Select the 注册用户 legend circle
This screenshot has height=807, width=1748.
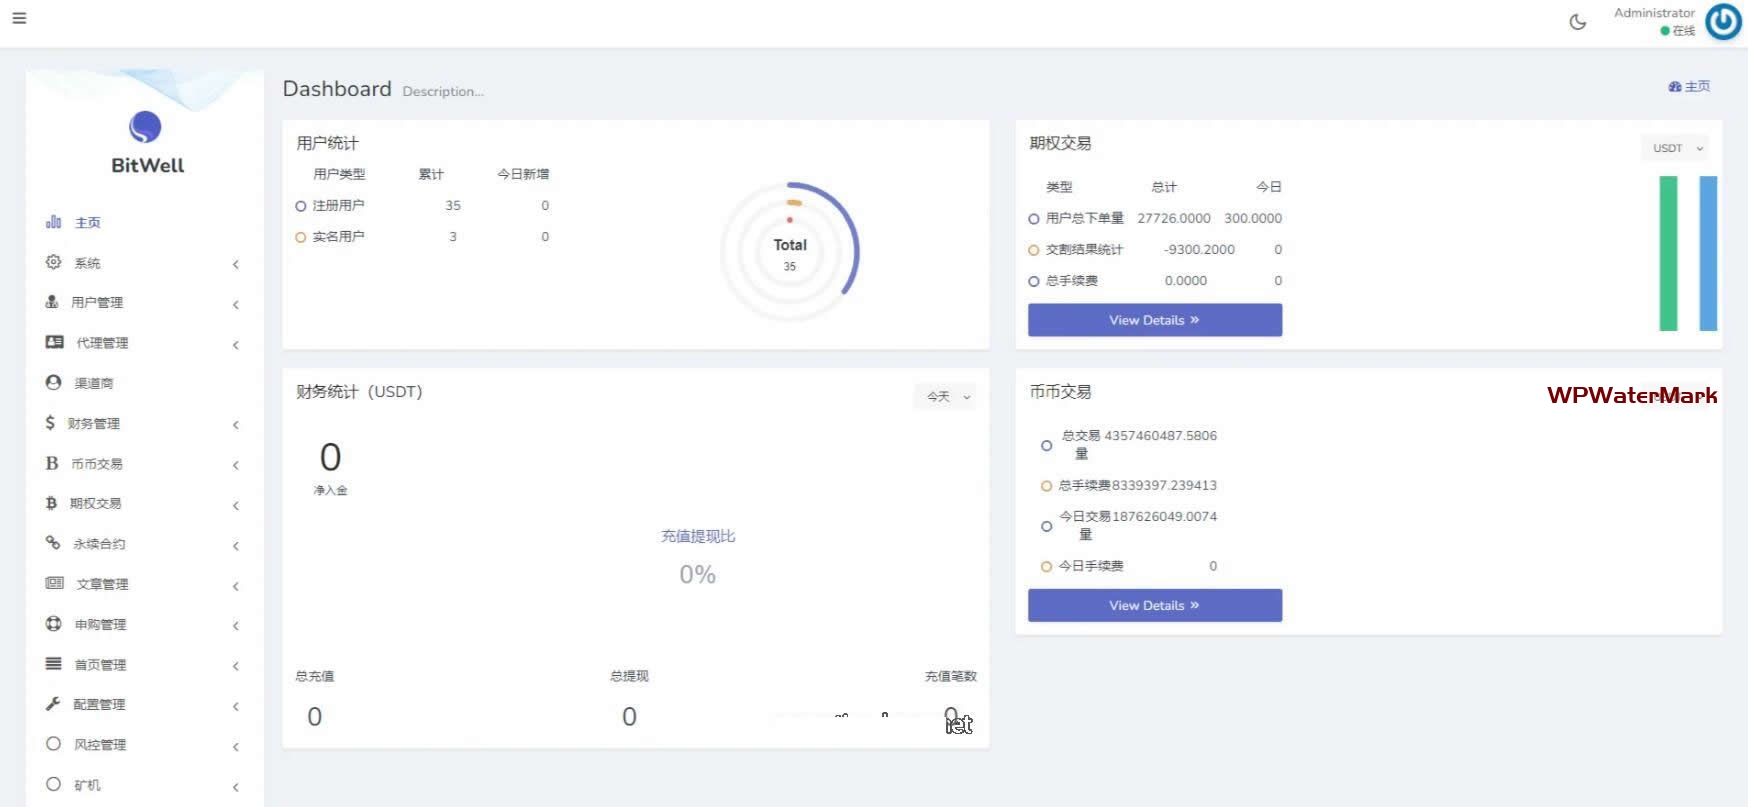300,206
